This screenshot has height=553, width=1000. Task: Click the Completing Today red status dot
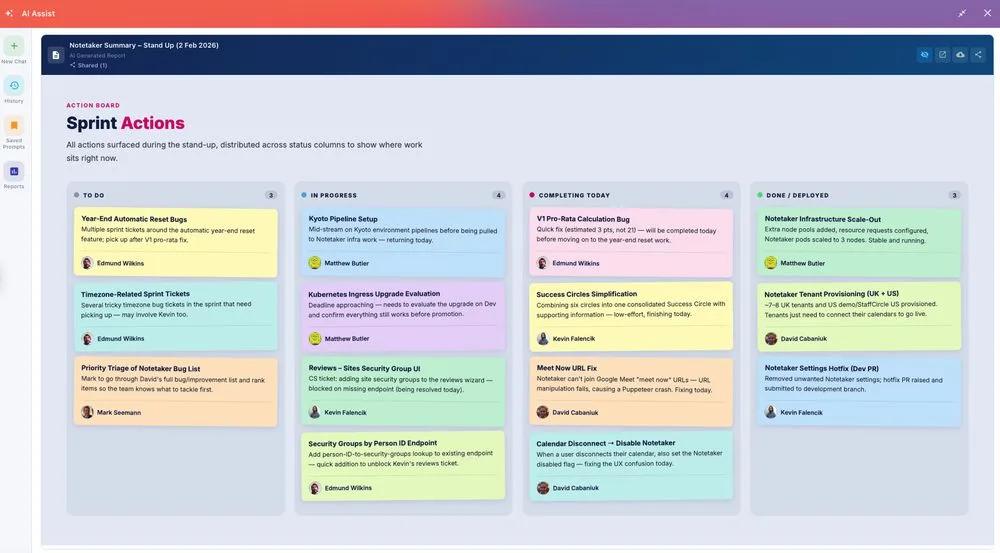click(532, 195)
